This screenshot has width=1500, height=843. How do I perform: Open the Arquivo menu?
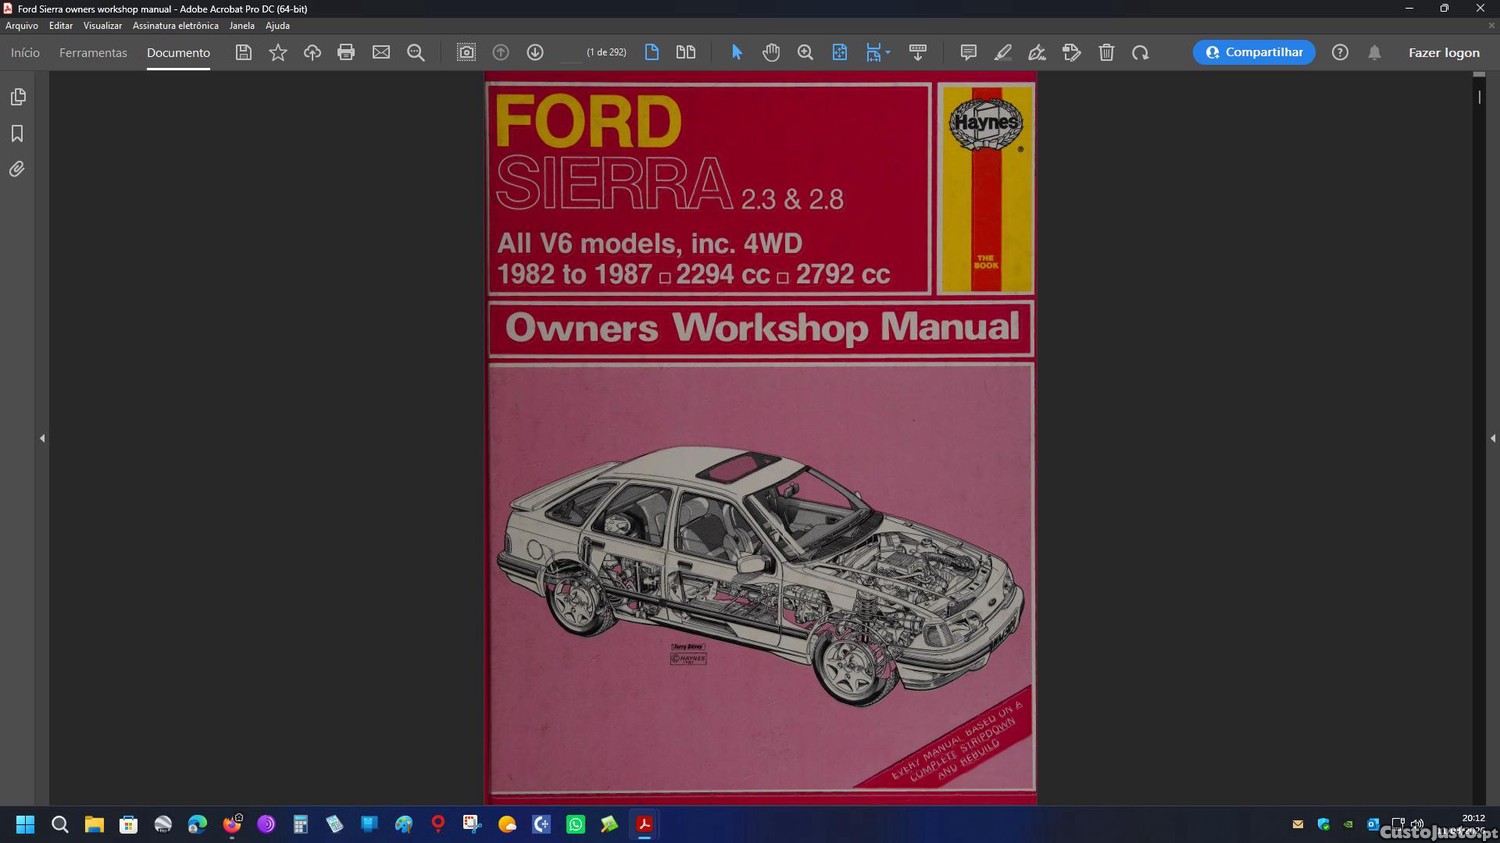click(22, 26)
